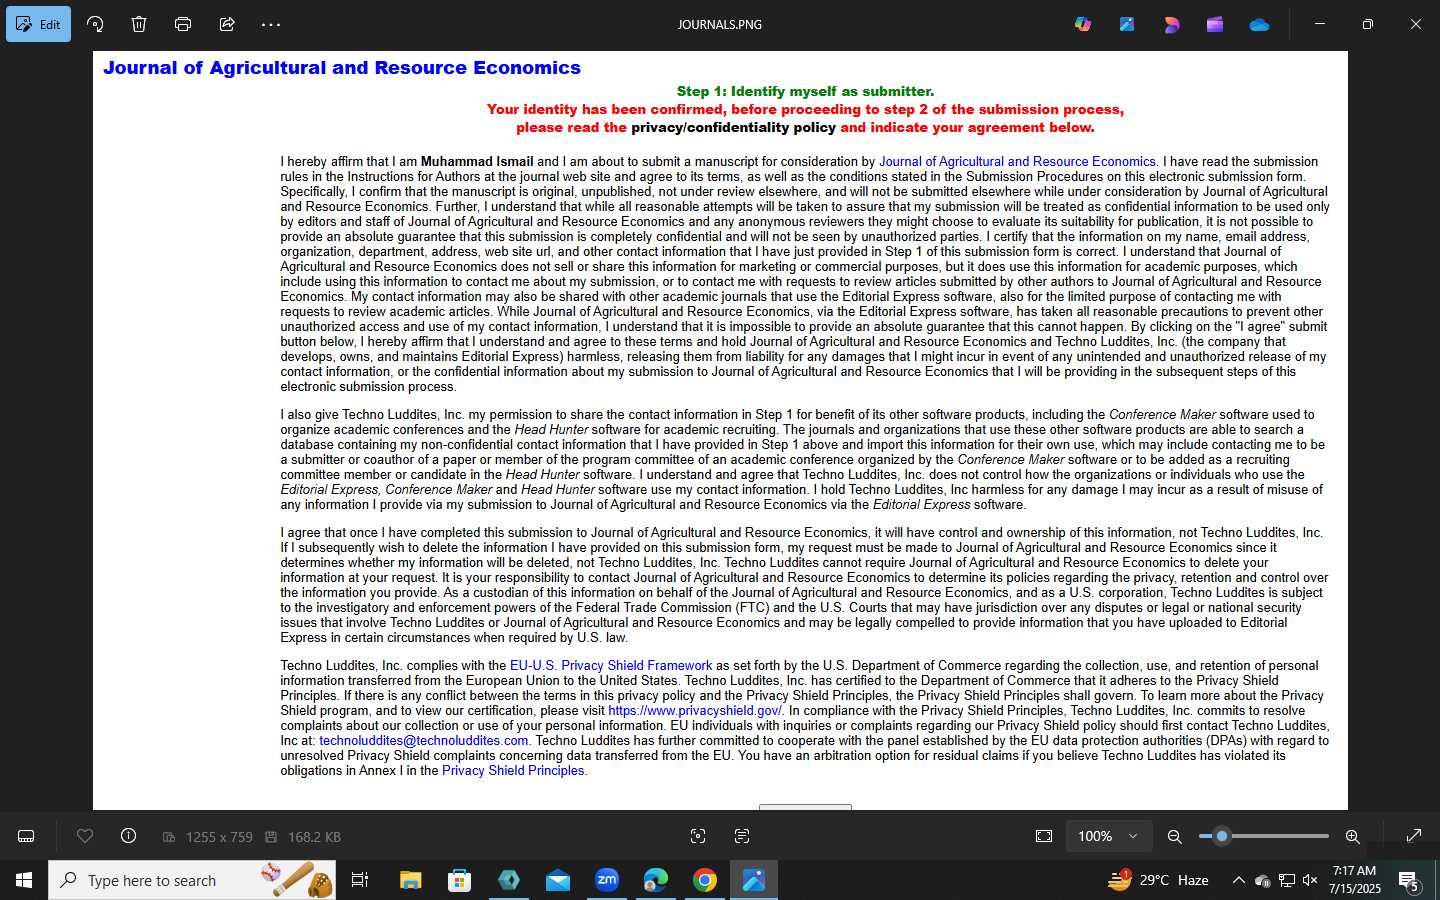Viewport: 1440px width, 900px height.
Task: Open the See more three-dots menu
Action: click(x=271, y=24)
